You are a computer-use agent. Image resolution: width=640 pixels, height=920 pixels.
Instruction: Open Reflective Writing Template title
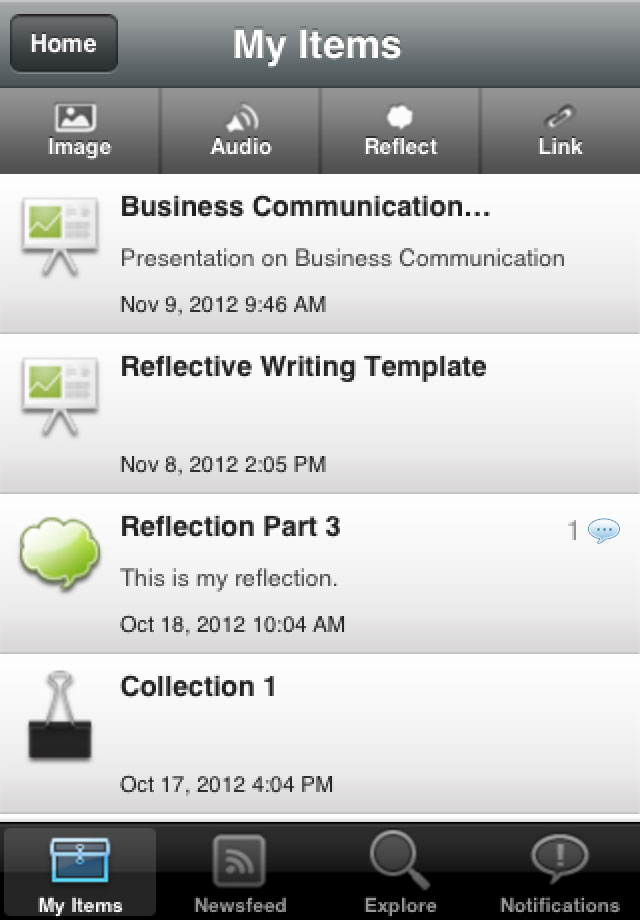[303, 367]
